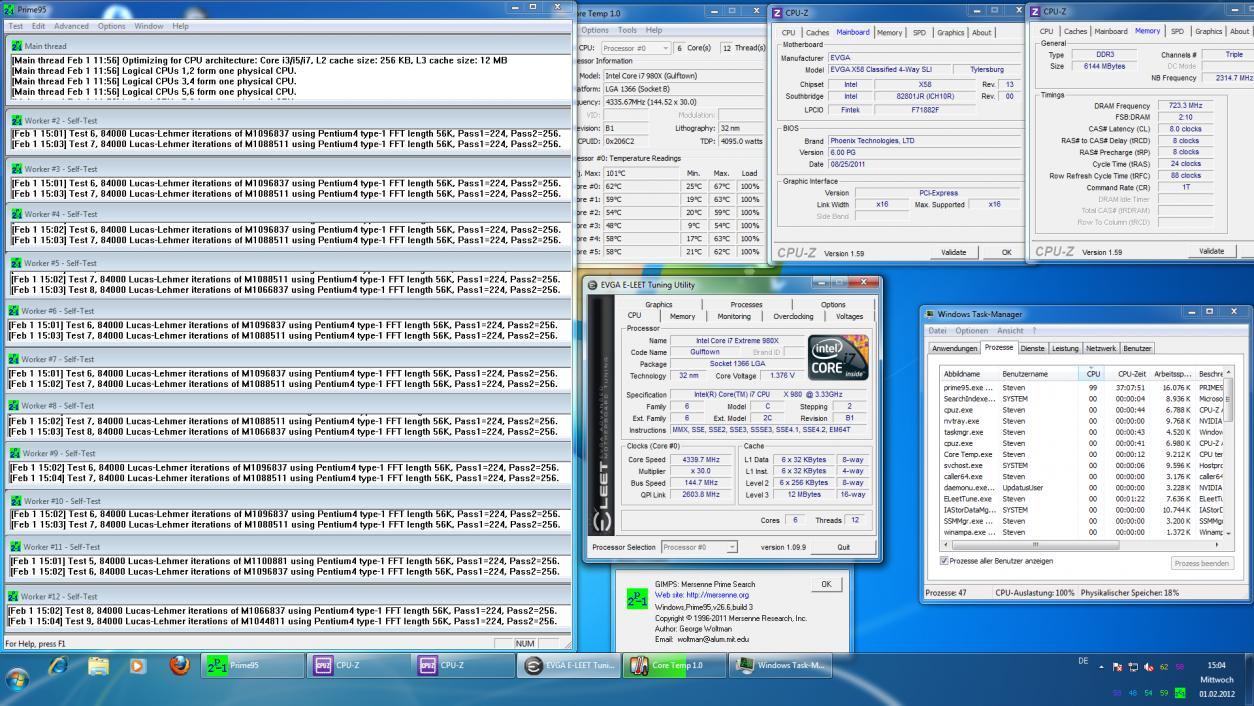Screen dimensions: 1254x706
Task: Open the volume speaker tray icon
Action: (1149, 665)
